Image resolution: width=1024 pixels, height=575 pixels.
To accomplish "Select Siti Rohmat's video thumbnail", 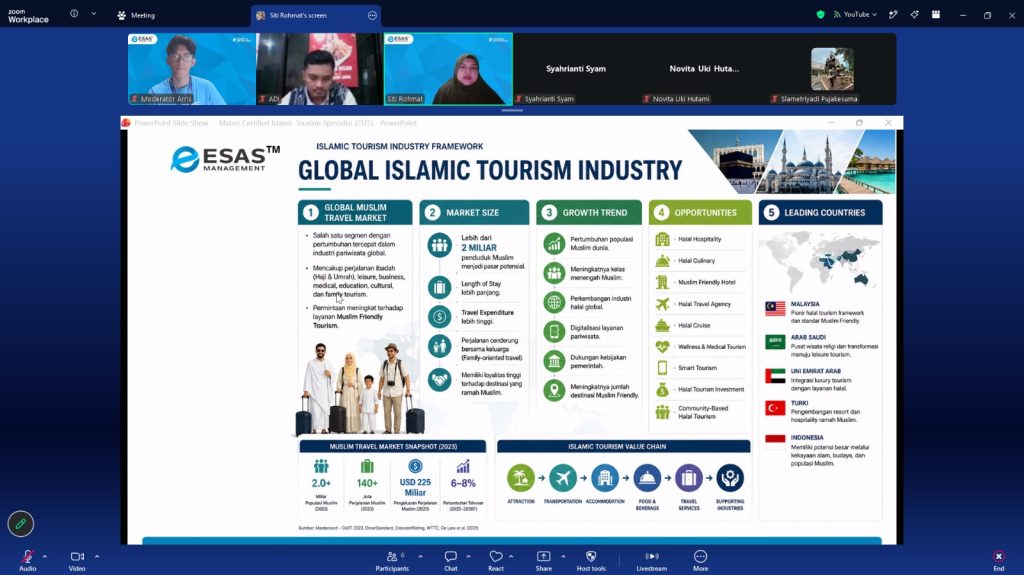I will click(448, 69).
